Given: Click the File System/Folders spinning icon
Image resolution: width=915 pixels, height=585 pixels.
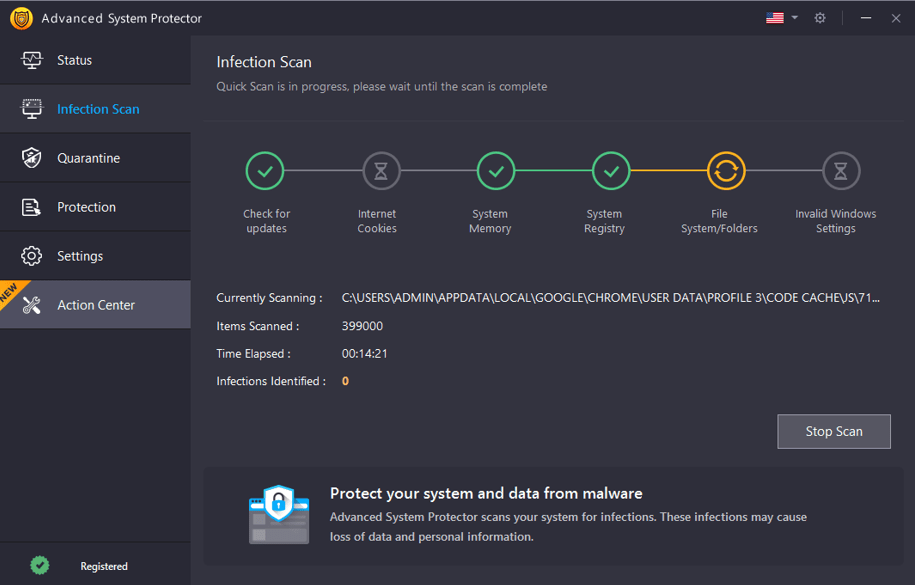Looking at the screenshot, I should click(x=727, y=171).
